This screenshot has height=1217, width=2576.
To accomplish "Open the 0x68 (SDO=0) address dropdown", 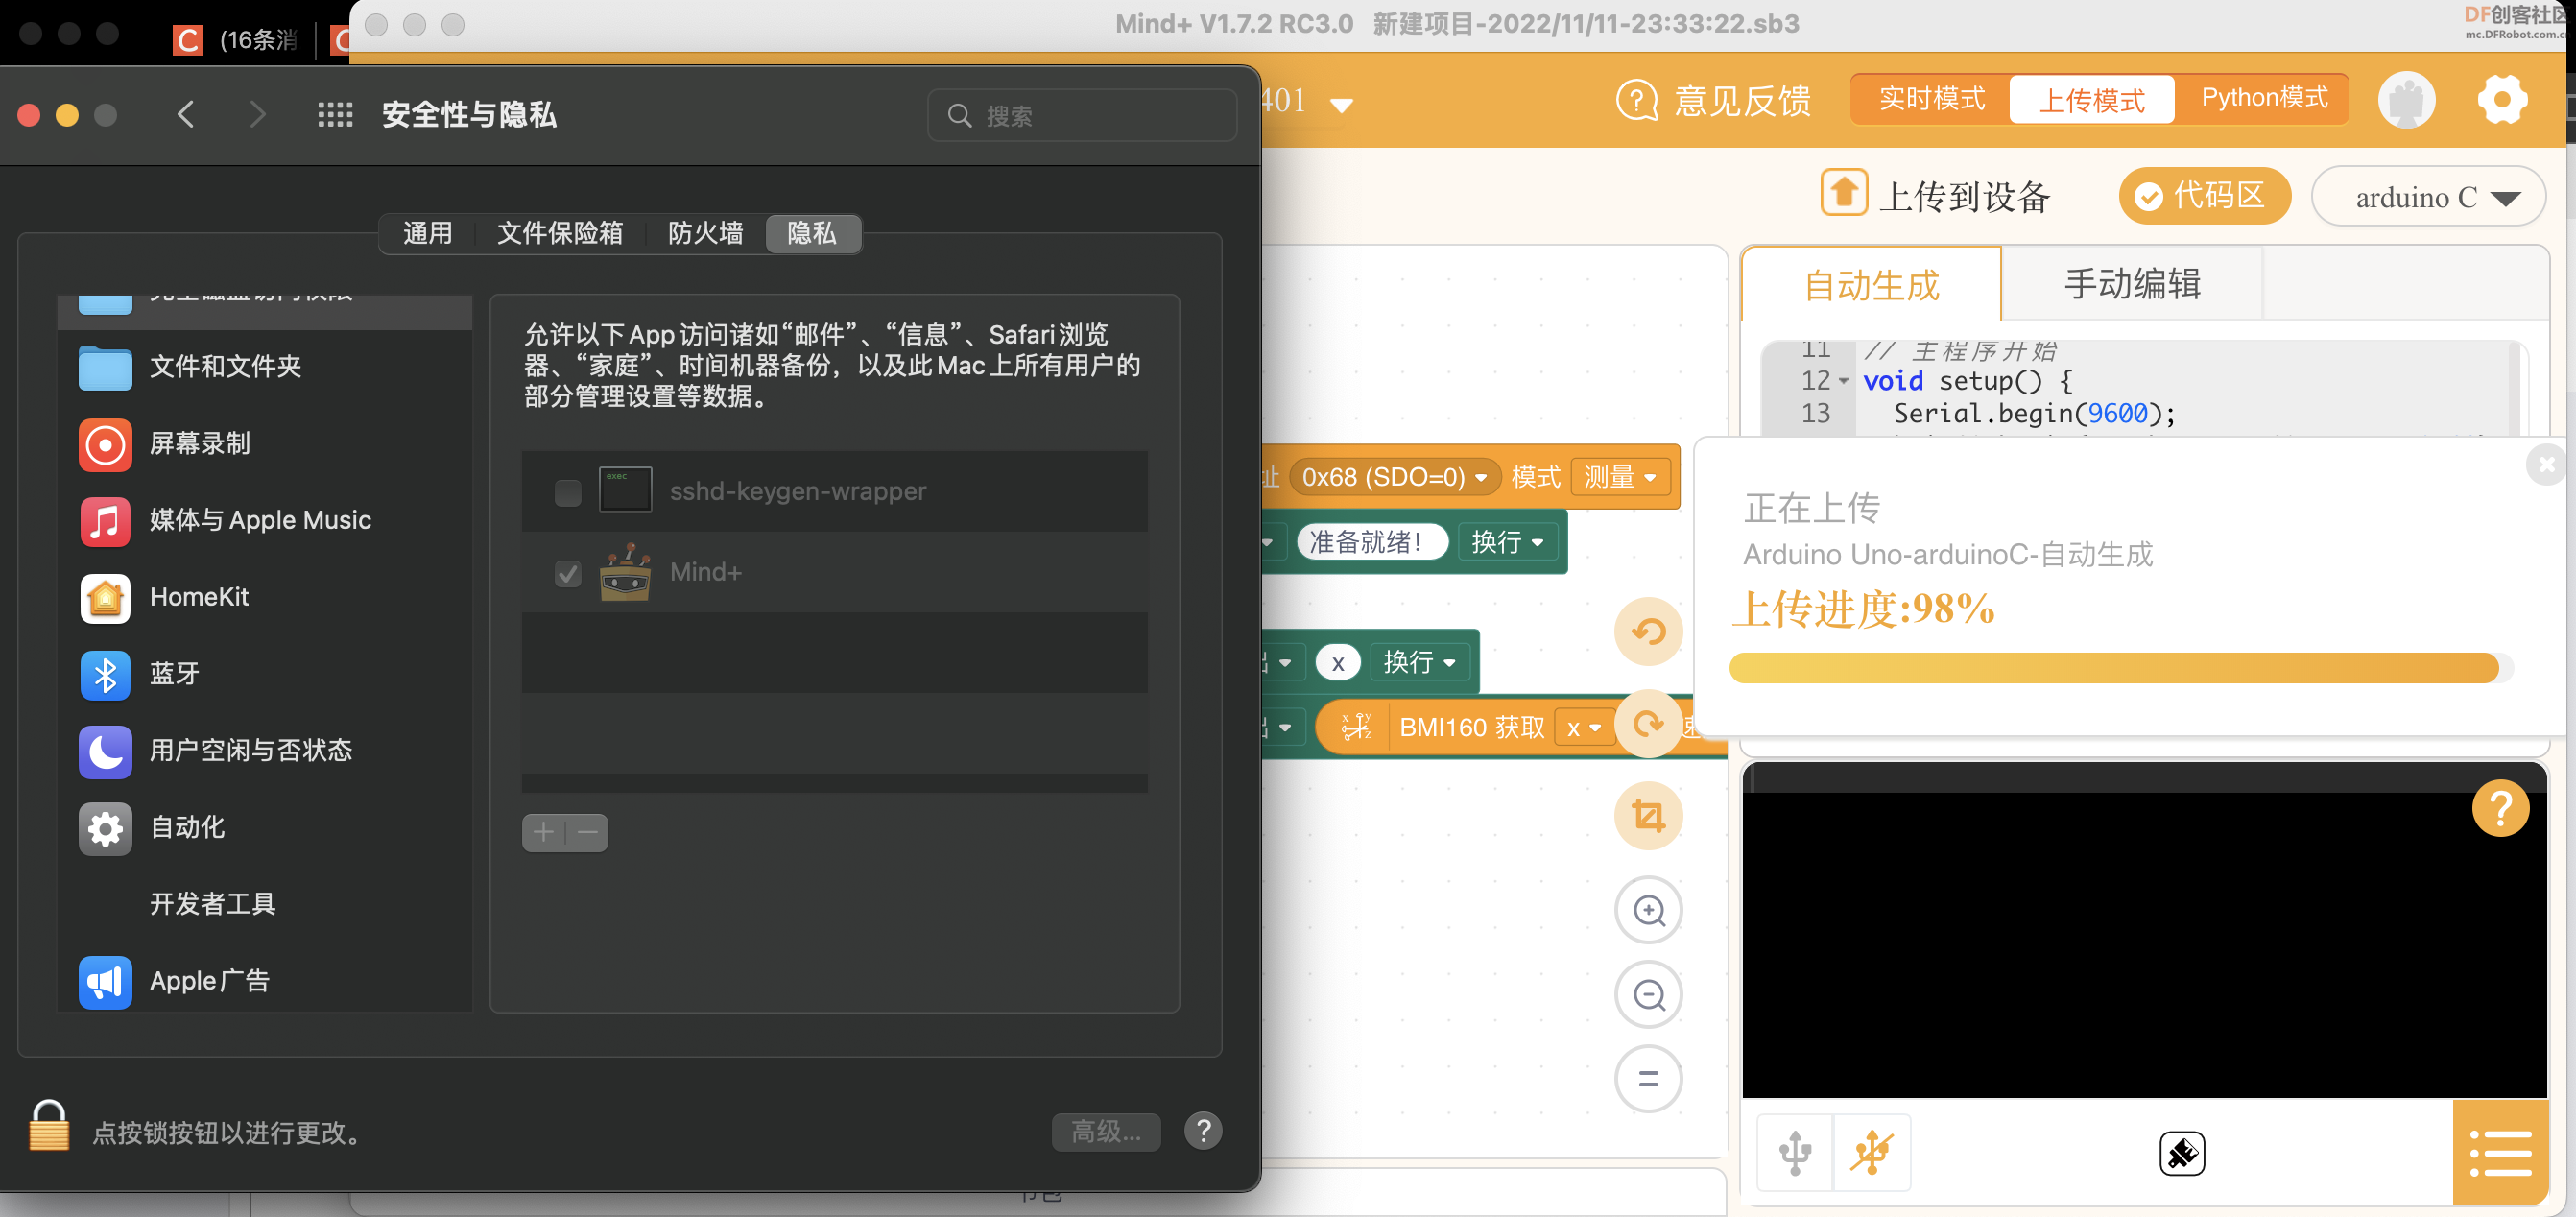I will point(1395,478).
